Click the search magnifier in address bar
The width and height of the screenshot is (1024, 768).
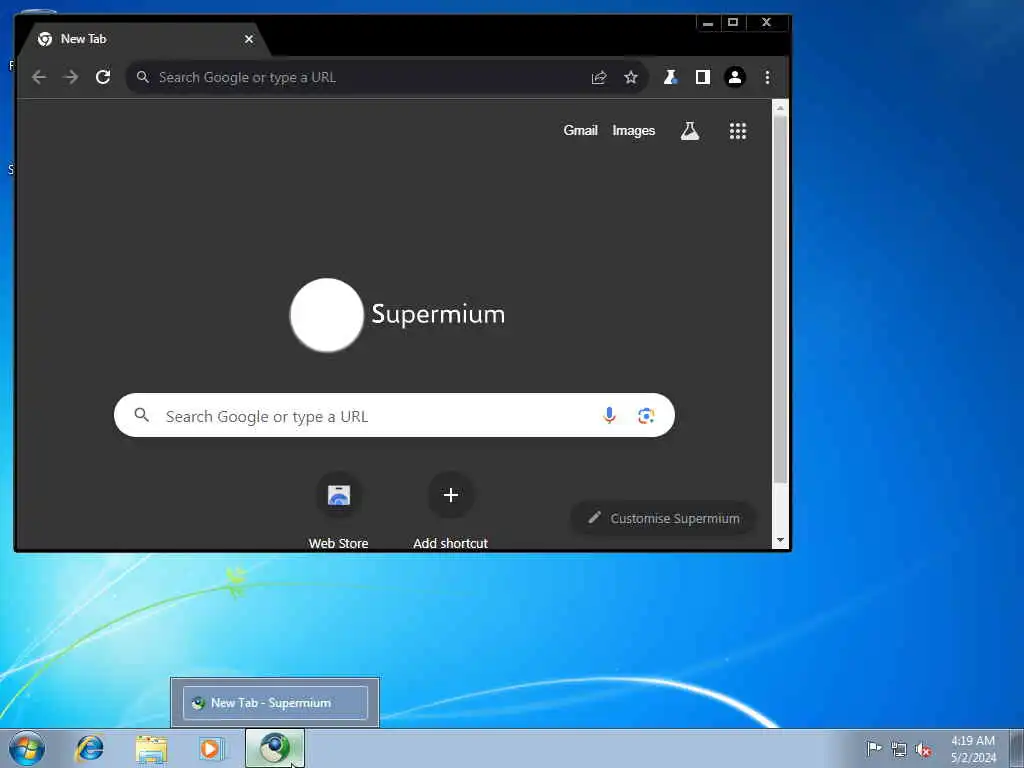142,77
